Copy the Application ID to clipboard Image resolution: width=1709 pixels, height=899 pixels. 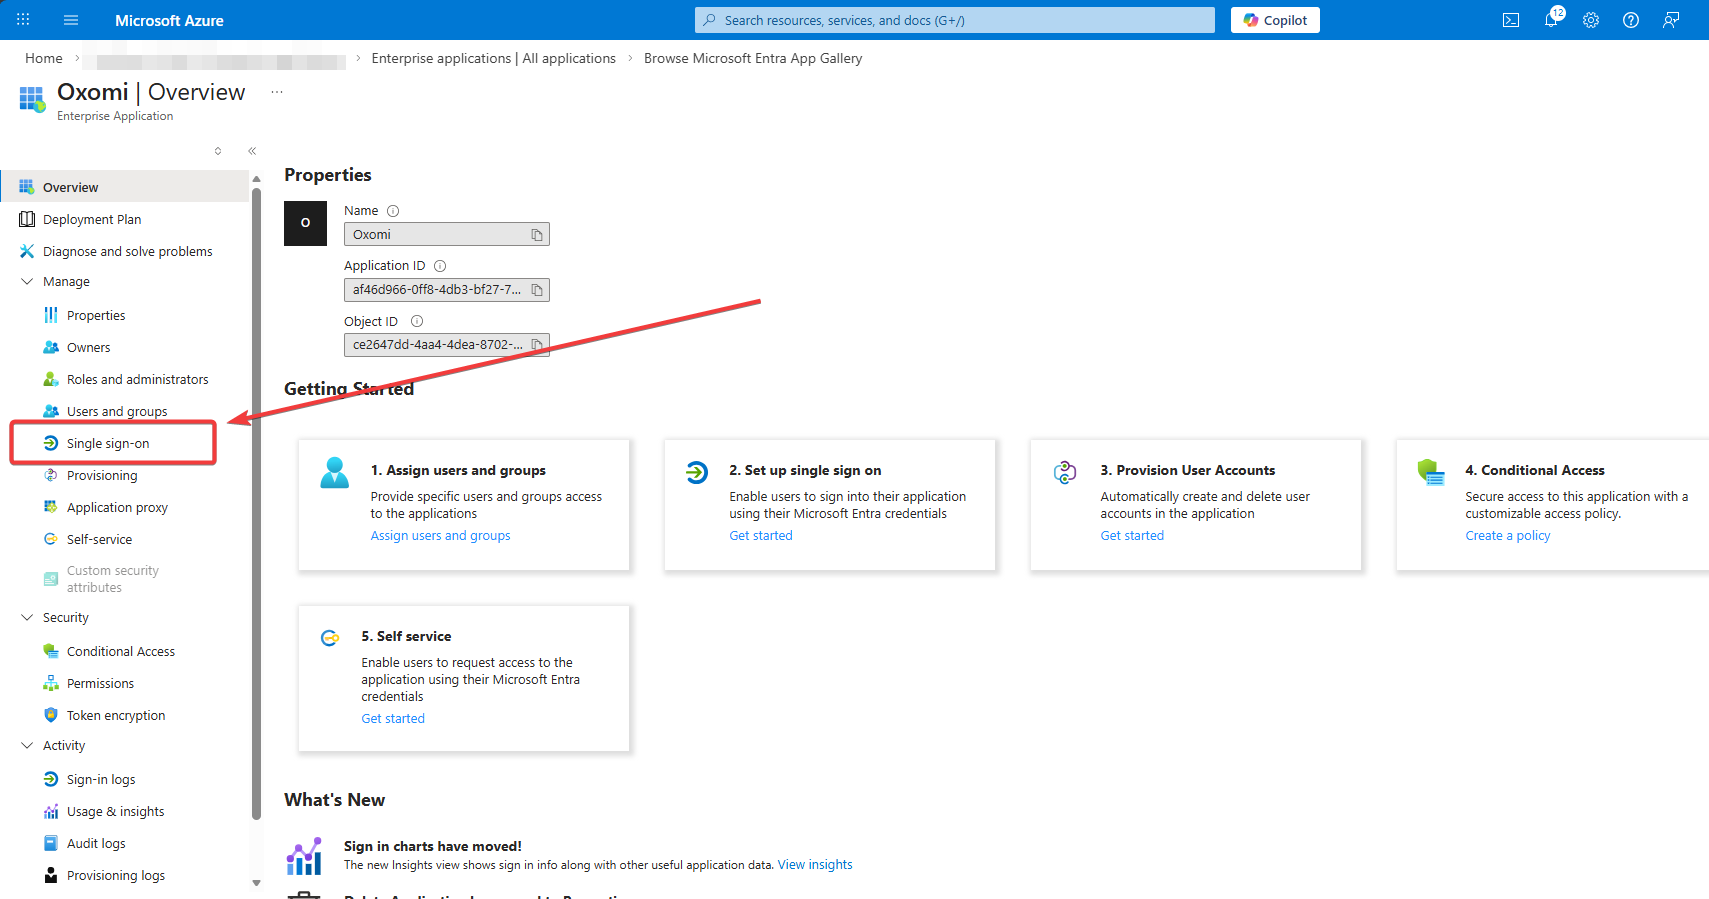coord(537,290)
